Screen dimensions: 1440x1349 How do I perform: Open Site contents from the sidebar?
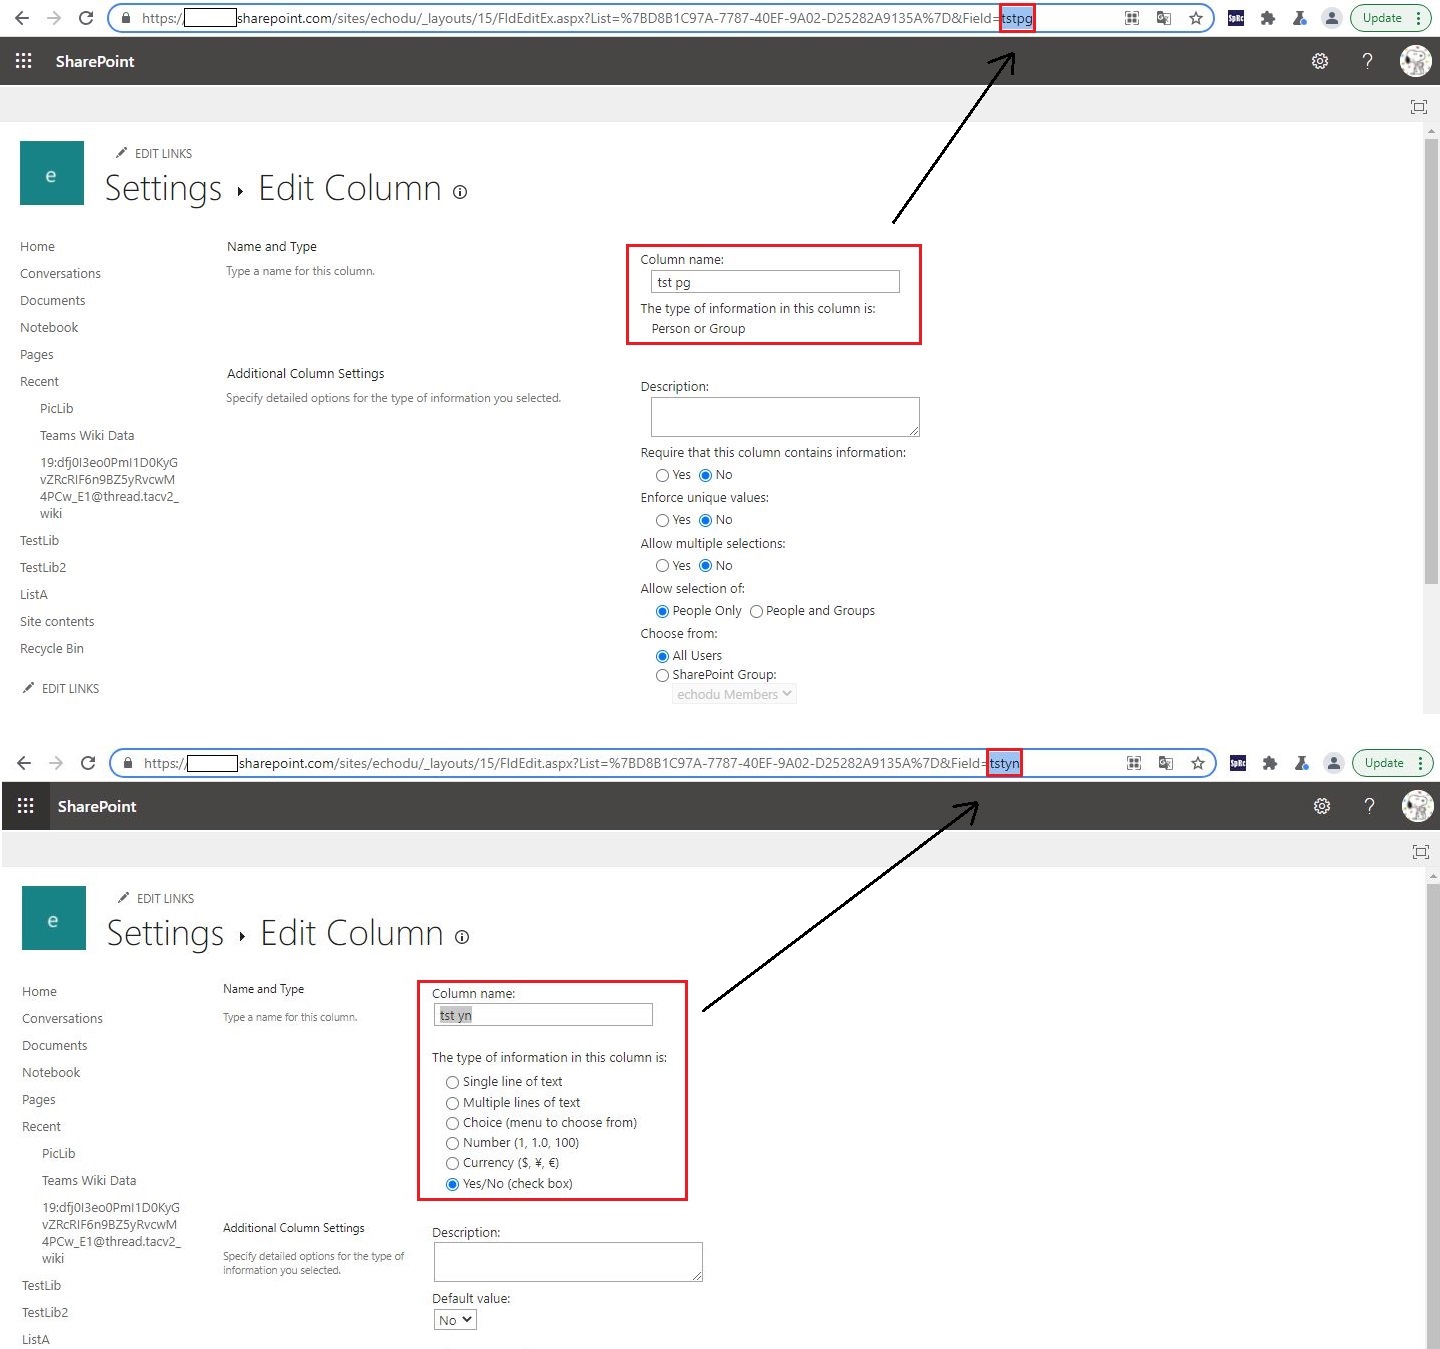[57, 621]
